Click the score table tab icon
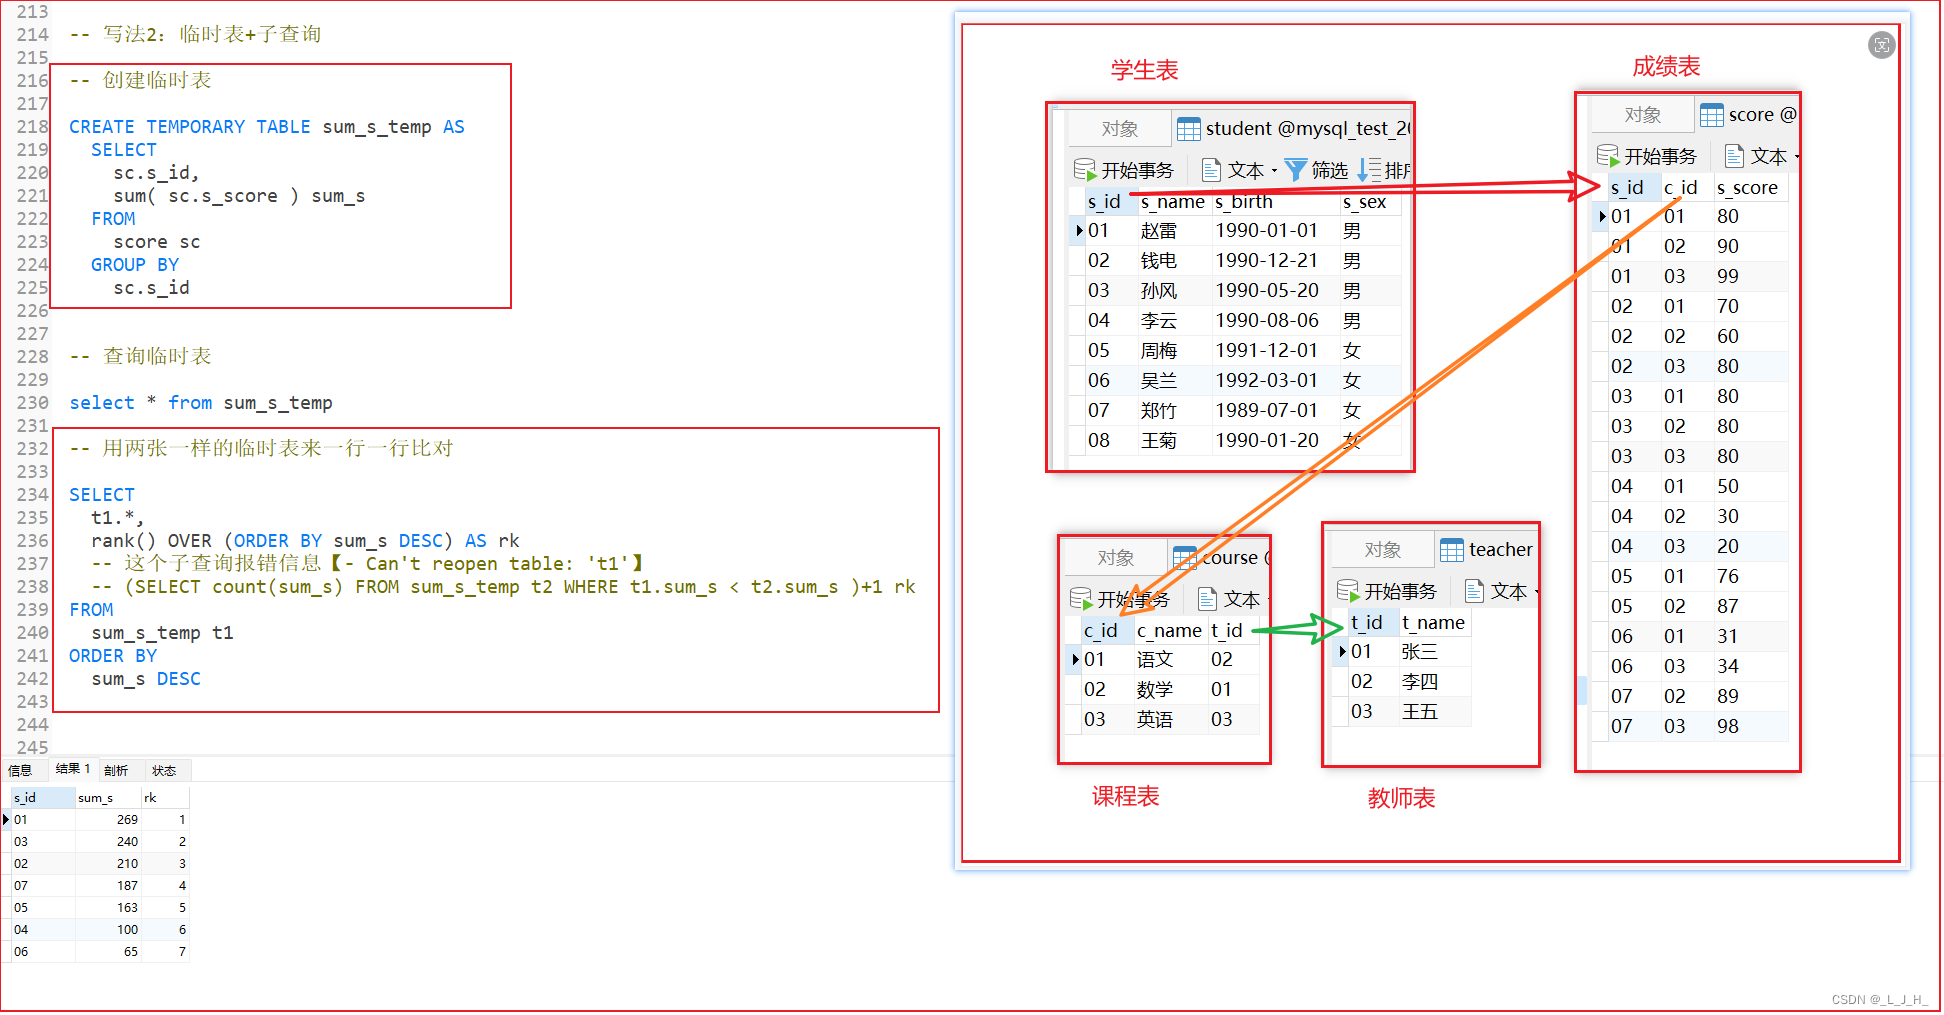The image size is (1944, 1015). coord(1711,115)
